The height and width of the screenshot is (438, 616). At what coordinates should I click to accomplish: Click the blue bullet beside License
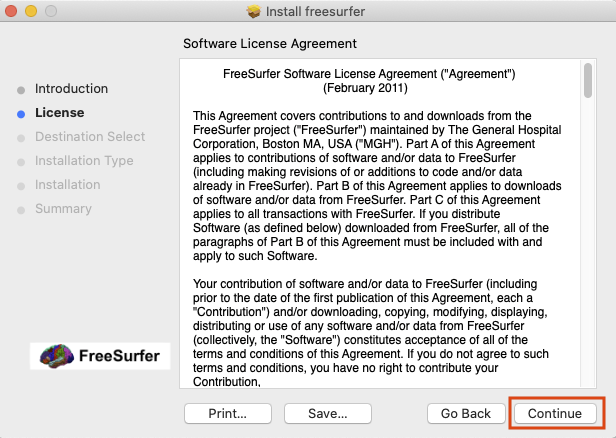pos(21,113)
